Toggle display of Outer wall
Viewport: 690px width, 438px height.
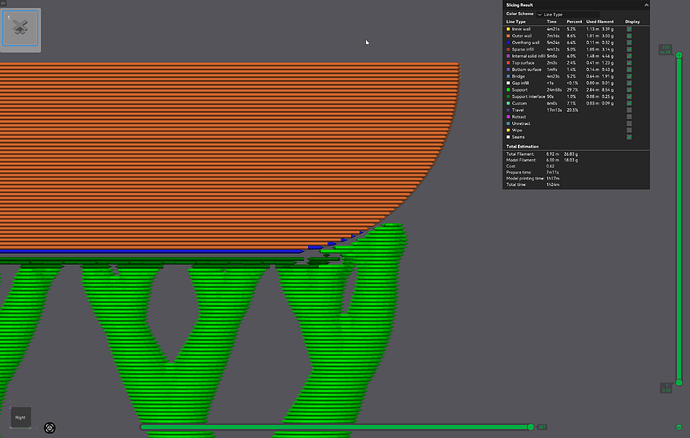click(629, 36)
